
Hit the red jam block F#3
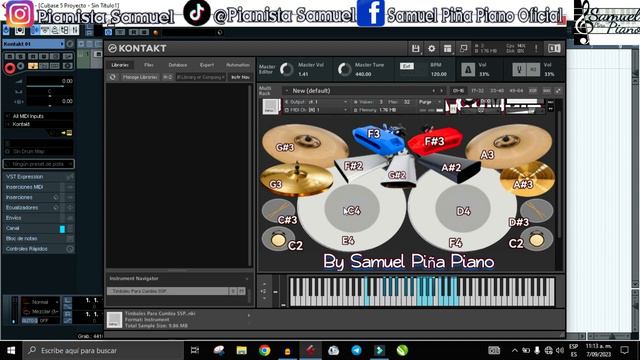[435, 141]
